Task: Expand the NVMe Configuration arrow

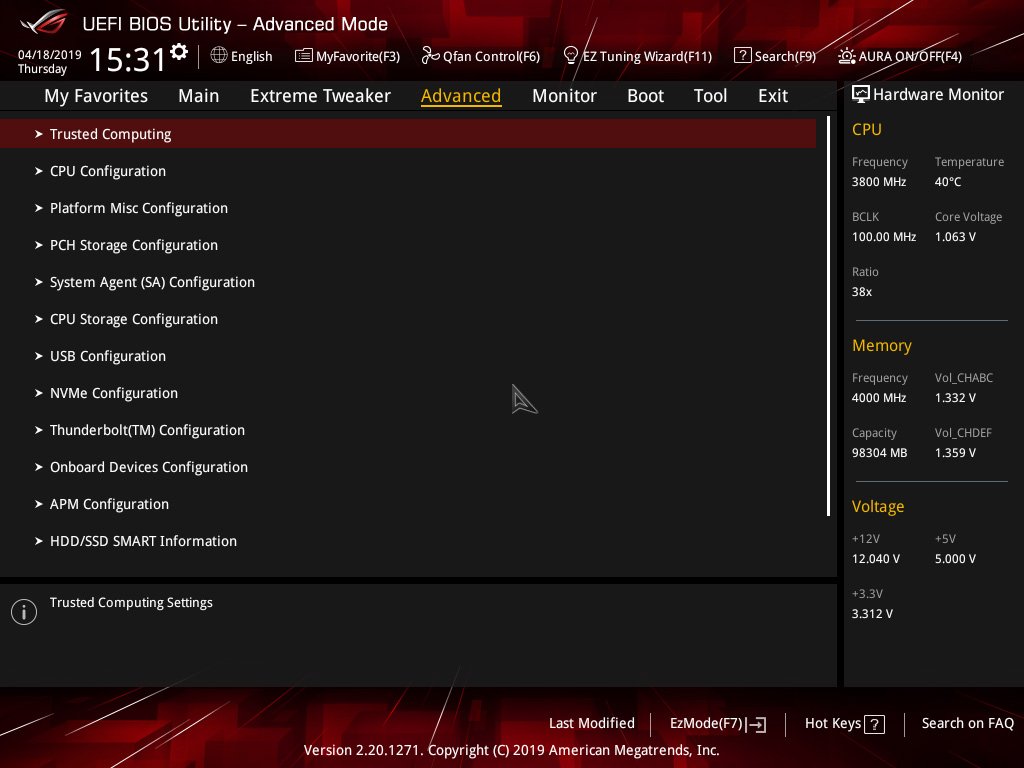Action: point(39,393)
